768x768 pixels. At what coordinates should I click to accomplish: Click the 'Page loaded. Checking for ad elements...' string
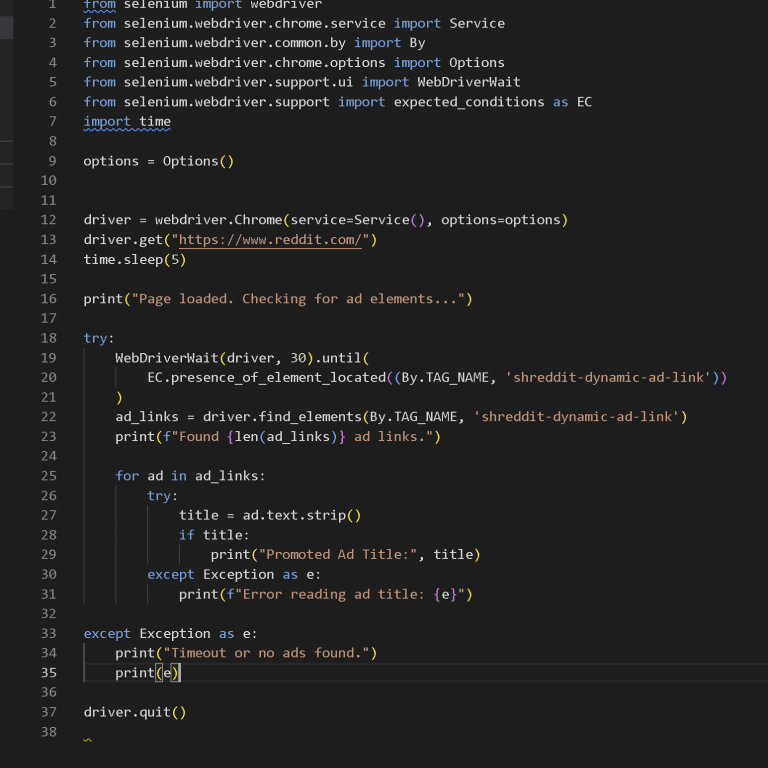point(298,299)
